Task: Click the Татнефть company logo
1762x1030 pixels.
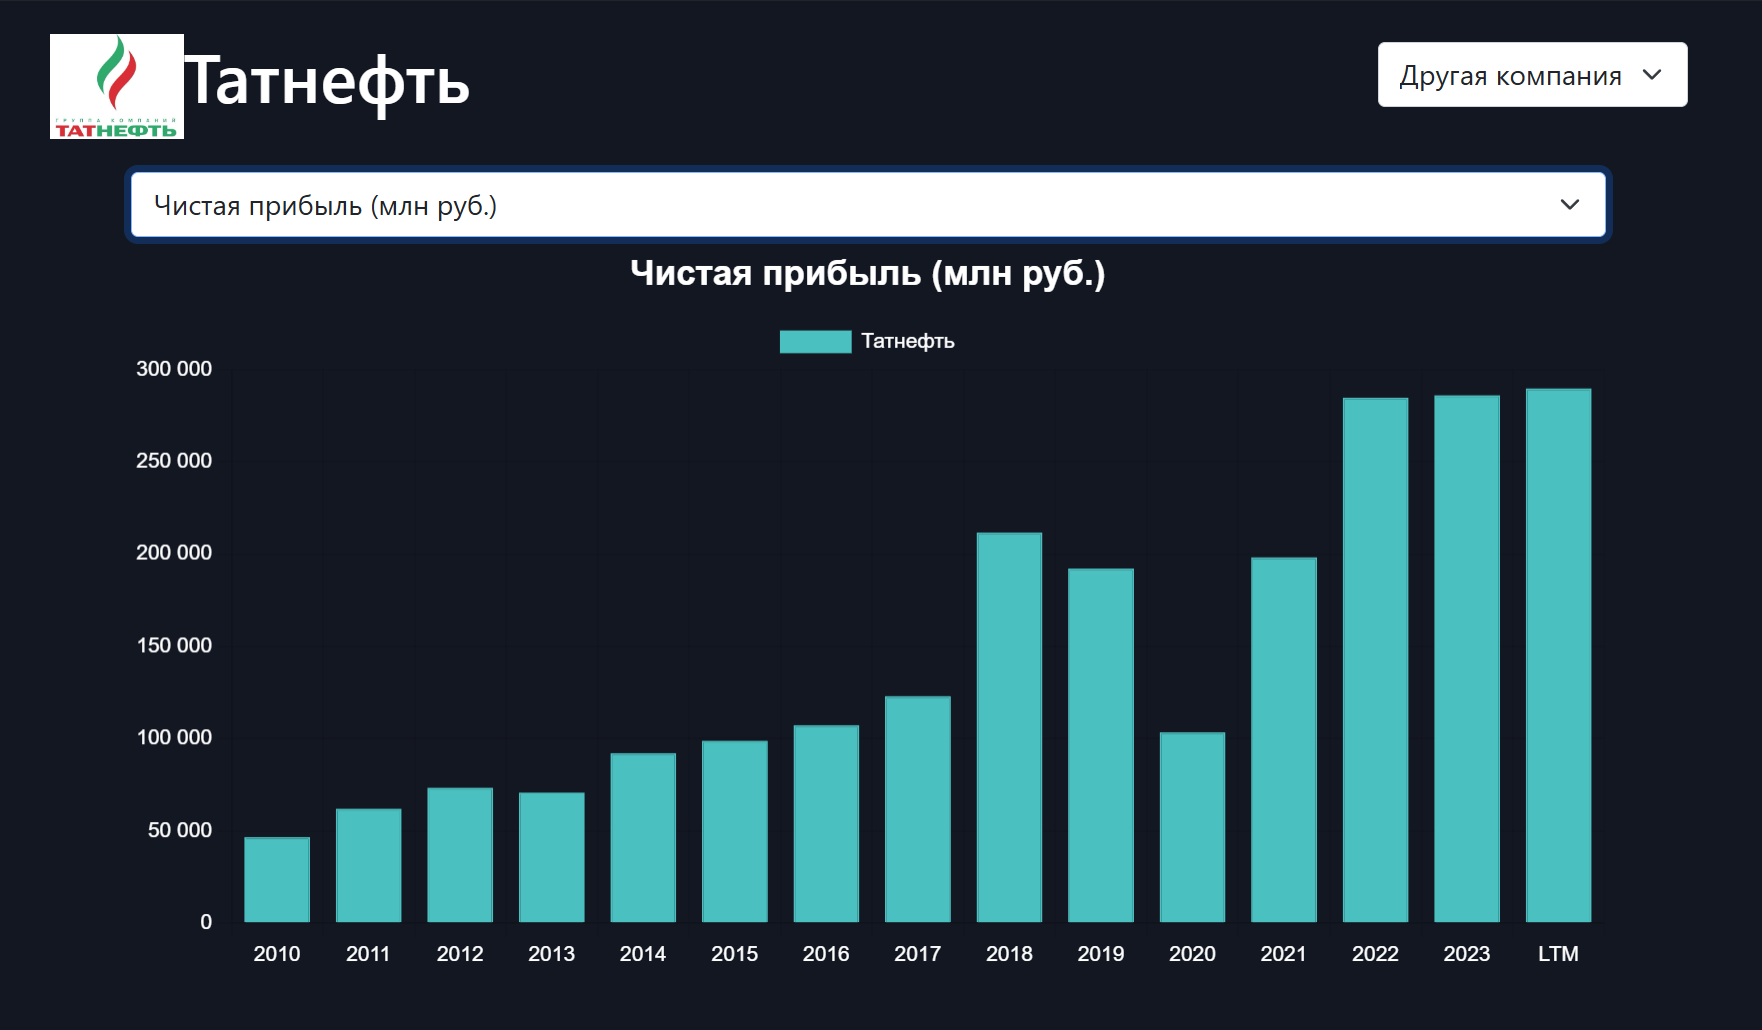Action: pyautogui.click(x=117, y=87)
